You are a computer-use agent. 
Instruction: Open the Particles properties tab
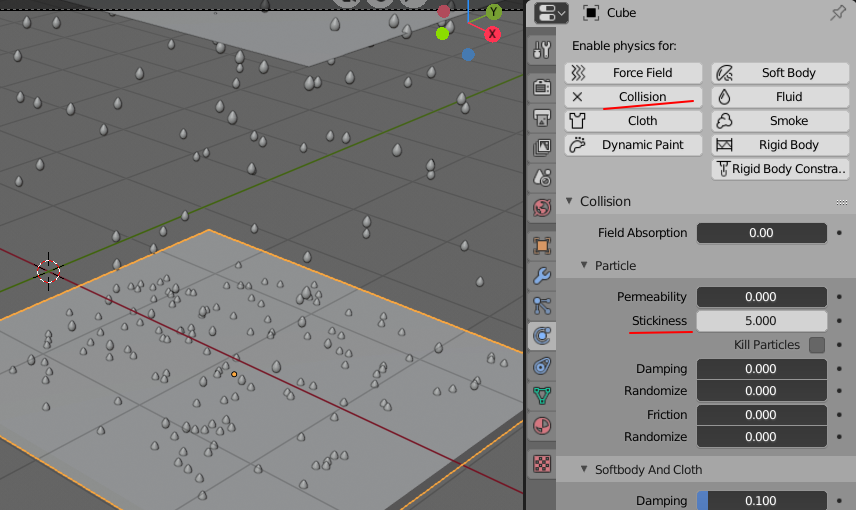(x=542, y=306)
